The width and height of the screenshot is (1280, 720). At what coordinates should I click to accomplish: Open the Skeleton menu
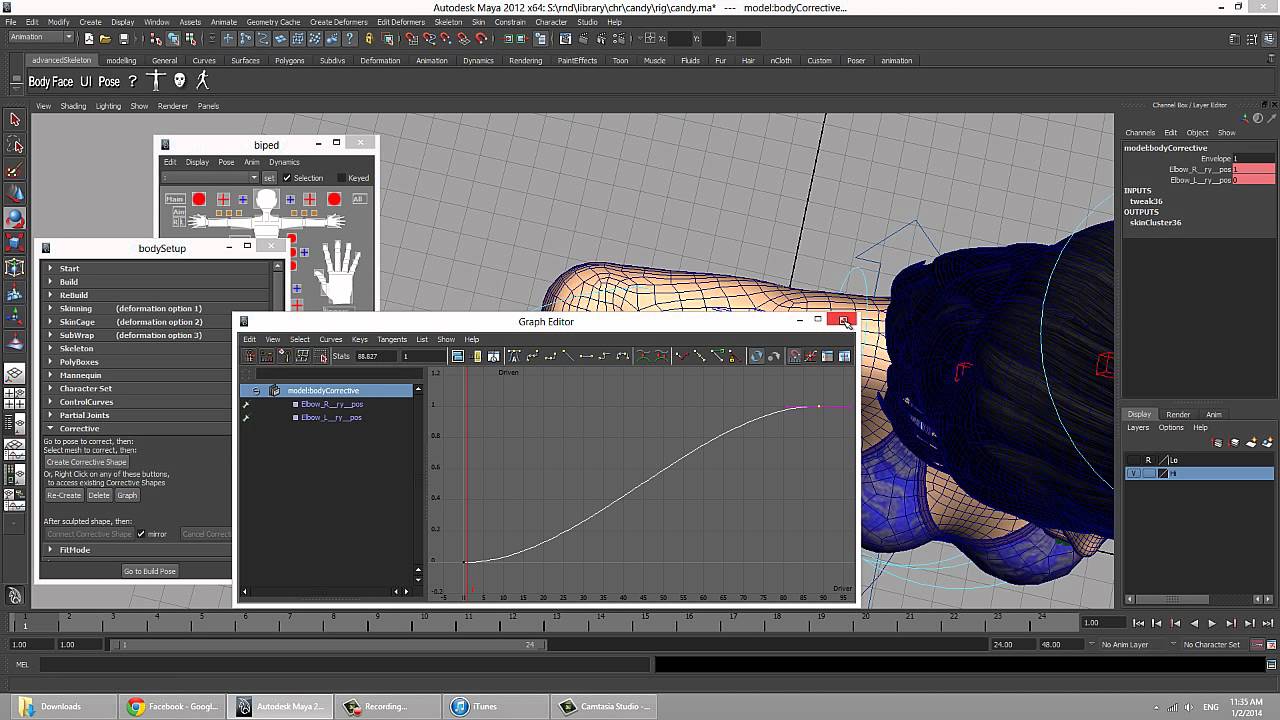448,22
